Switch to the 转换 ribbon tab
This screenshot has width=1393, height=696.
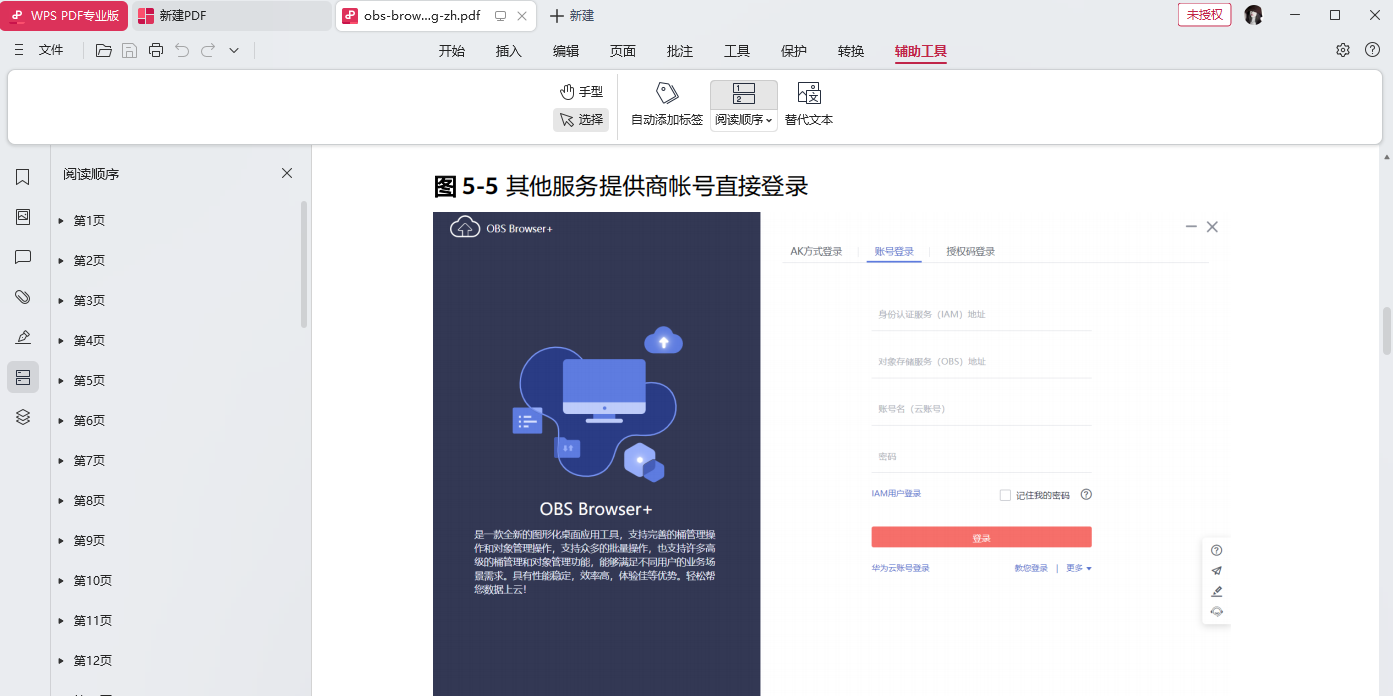coord(851,51)
